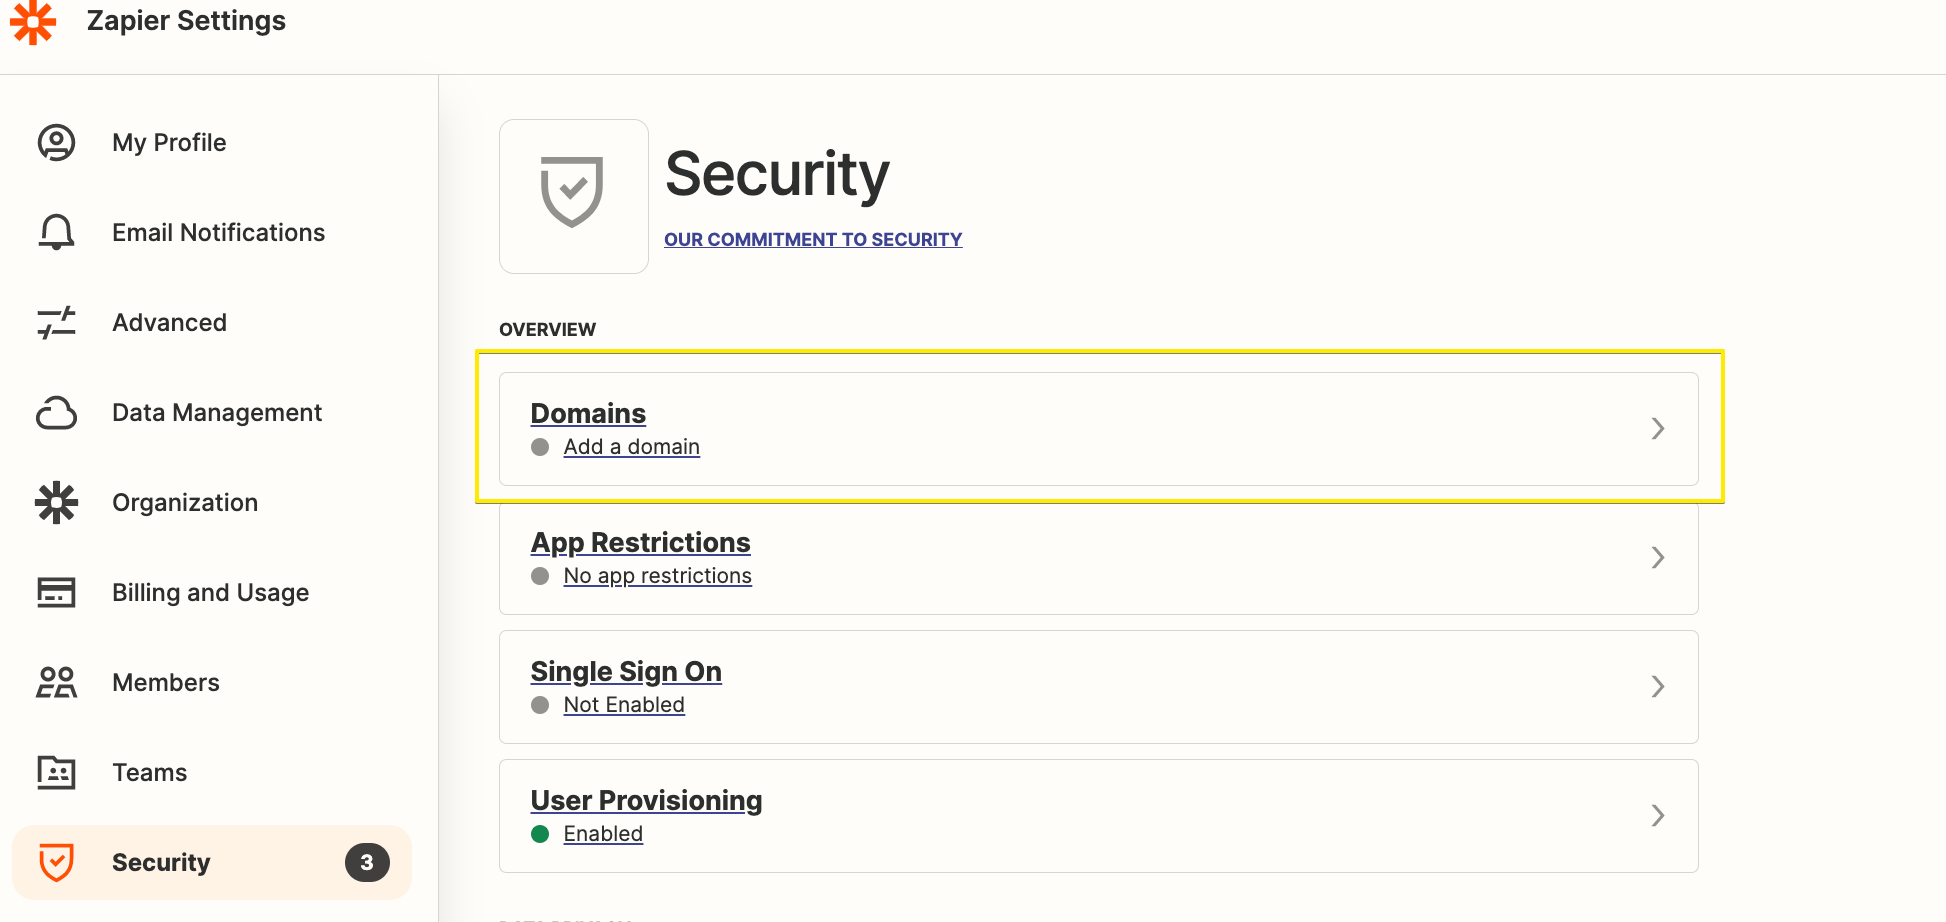Click the My Profile person icon
Screen dimensions: 1946x922
tap(56, 143)
